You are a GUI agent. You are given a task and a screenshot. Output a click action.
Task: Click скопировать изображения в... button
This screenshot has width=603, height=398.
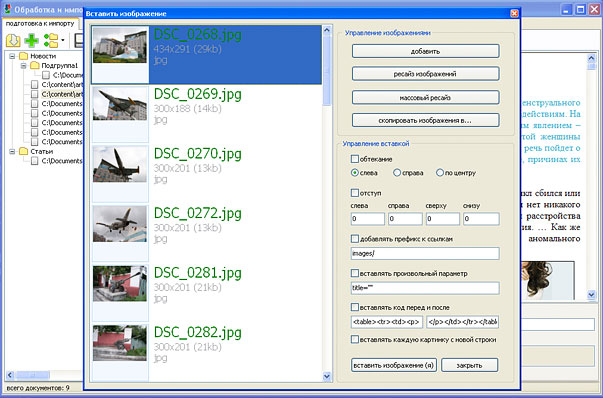coord(426,120)
